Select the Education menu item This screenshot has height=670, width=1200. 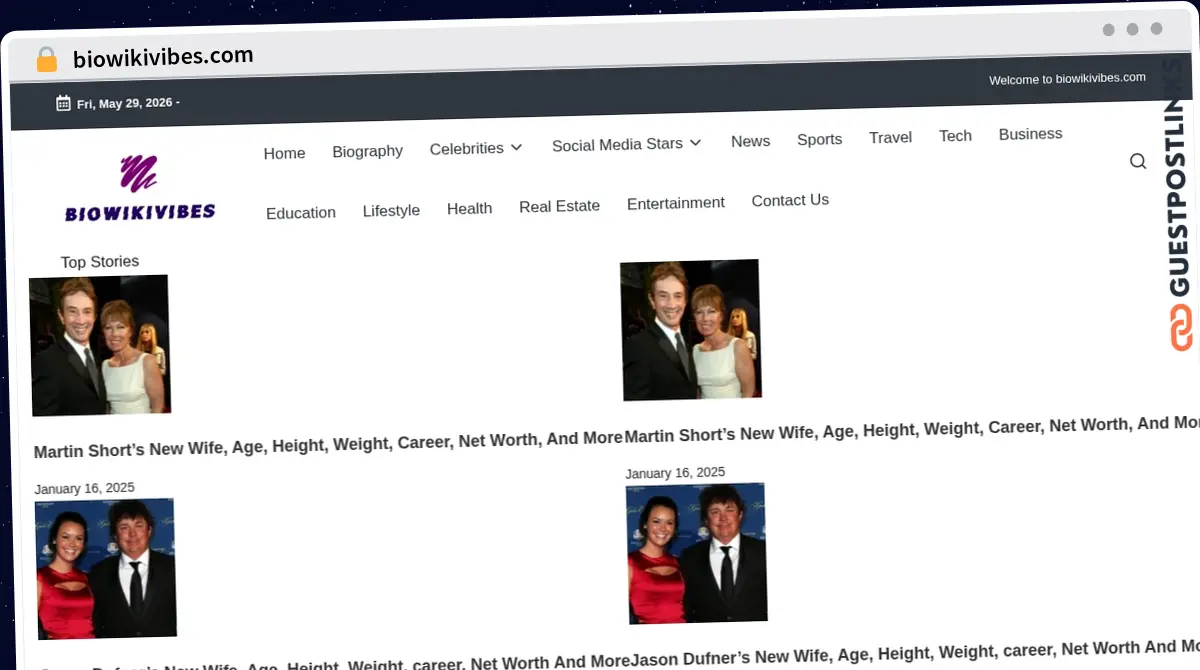click(x=300, y=213)
